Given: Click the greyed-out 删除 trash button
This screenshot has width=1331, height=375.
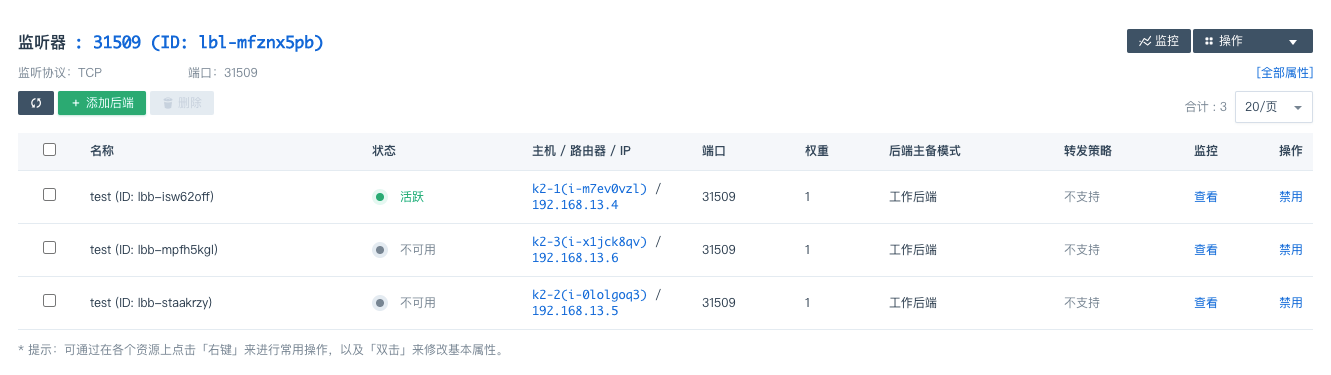Looking at the screenshot, I should pyautogui.click(x=182, y=103).
